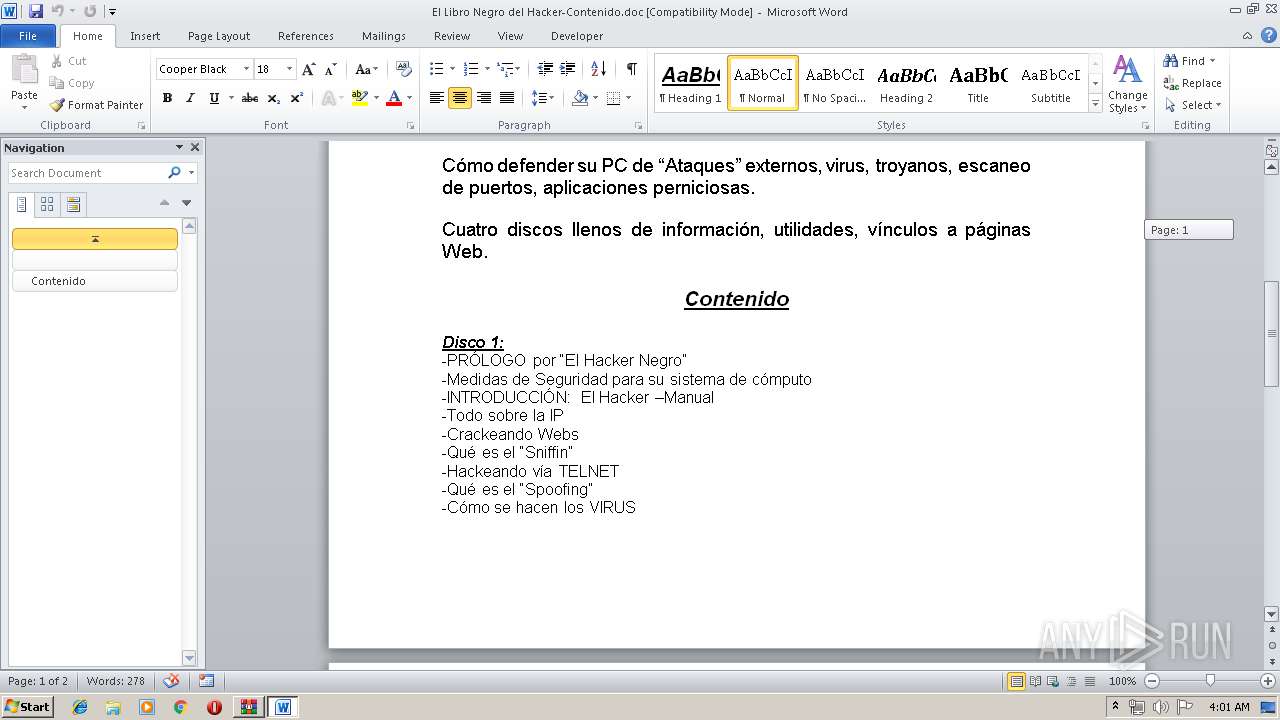Image resolution: width=1280 pixels, height=720 pixels.
Task: Switch to Insert tab
Action: [145, 36]
